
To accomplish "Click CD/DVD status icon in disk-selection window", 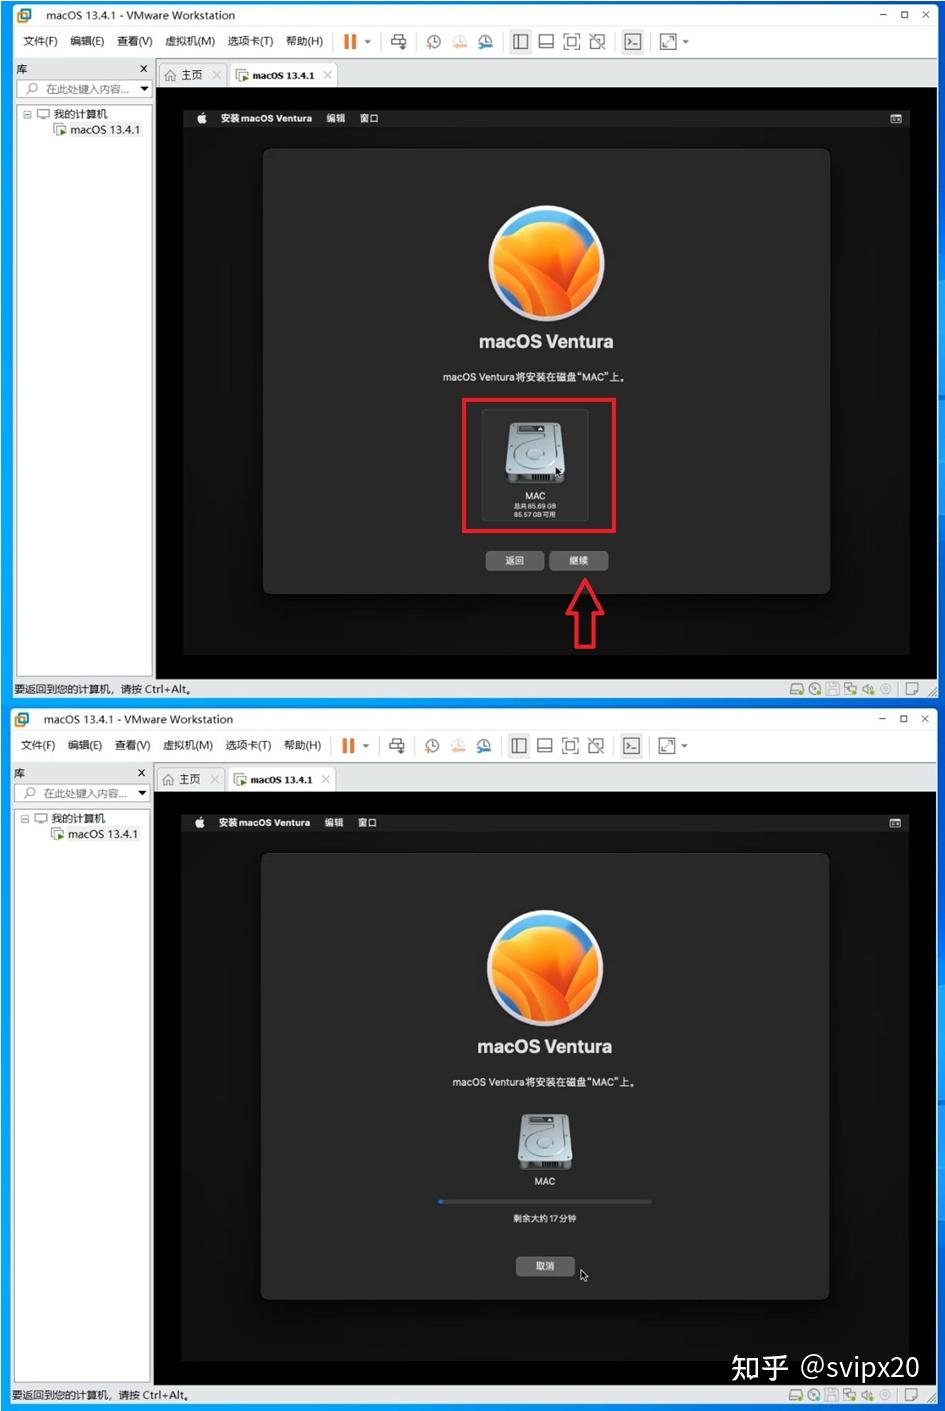I will tap(815, 689).
